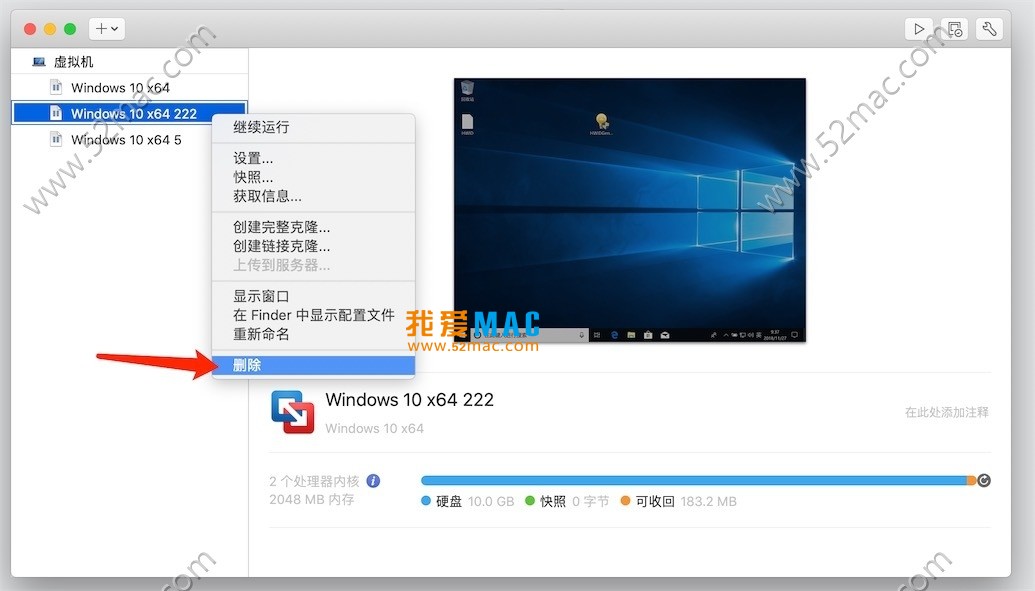Choose 在 Finder 中显示配置文件 menu item
Viewport: 1035px width, 591px height.
[314, 315]
